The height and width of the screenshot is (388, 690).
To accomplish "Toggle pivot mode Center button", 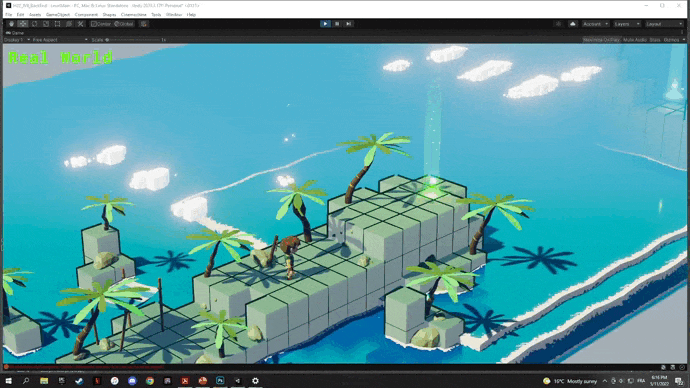I will point(101,24).
